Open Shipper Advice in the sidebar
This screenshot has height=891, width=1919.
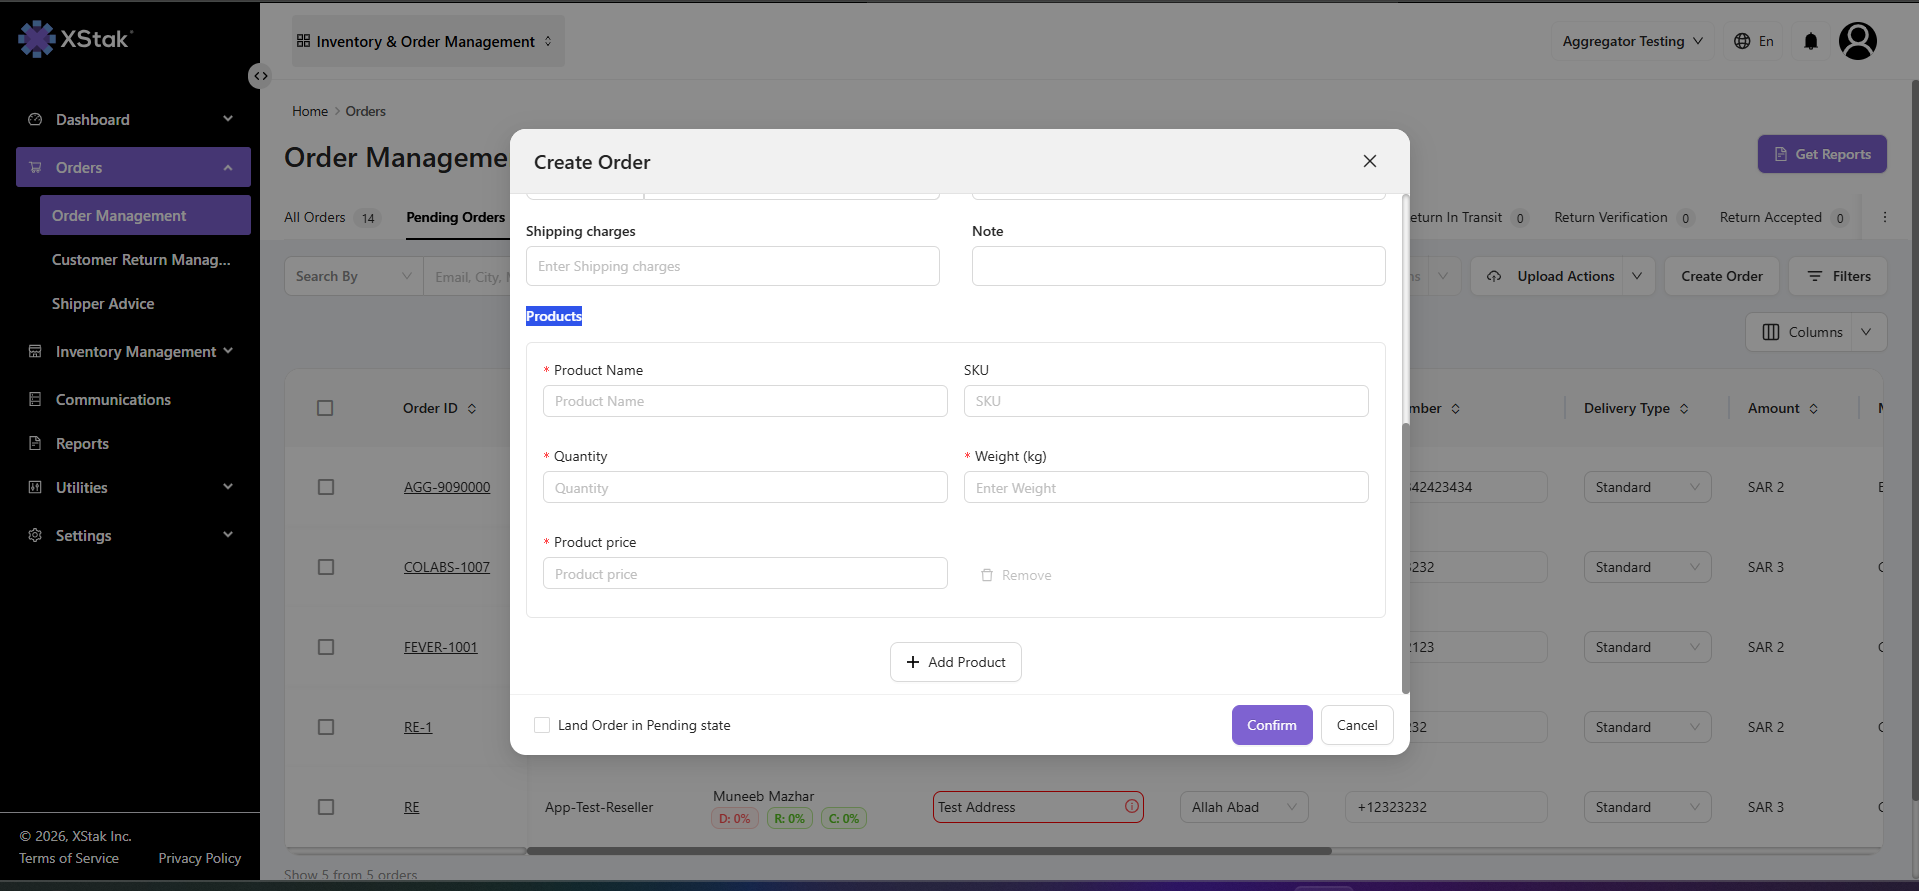(103, 303)
